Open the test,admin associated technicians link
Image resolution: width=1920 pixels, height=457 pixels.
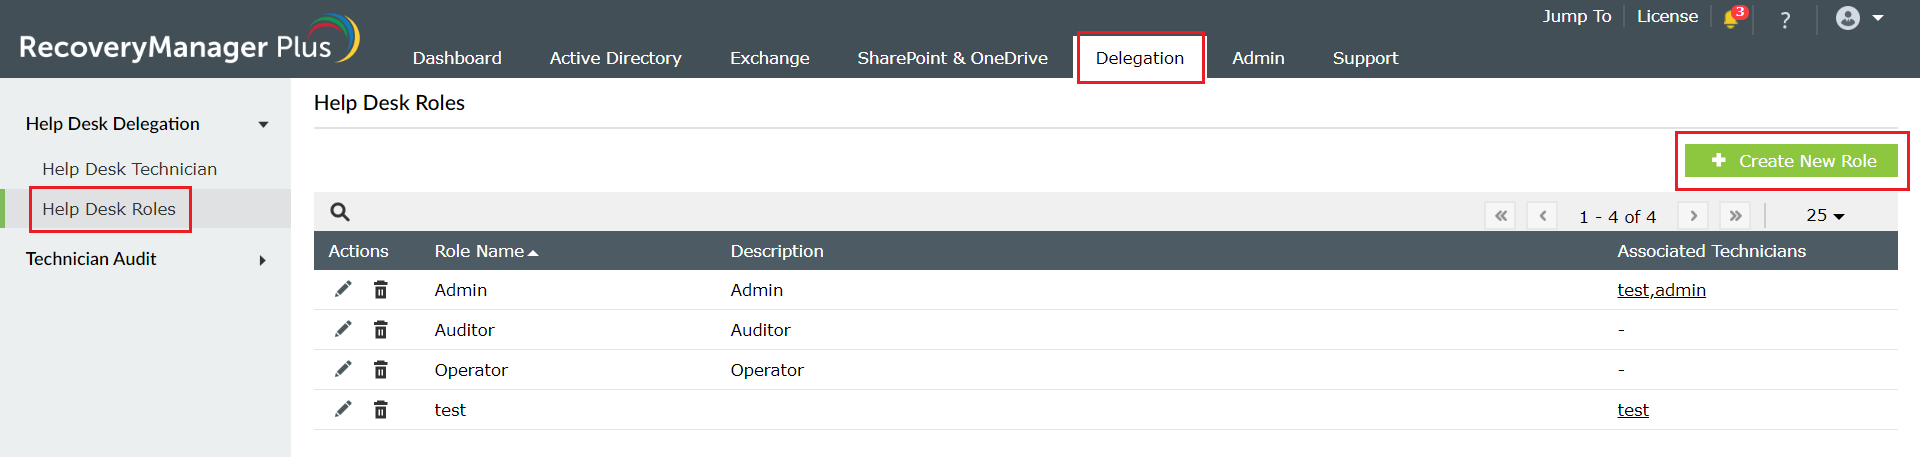tap(1661, 290)
